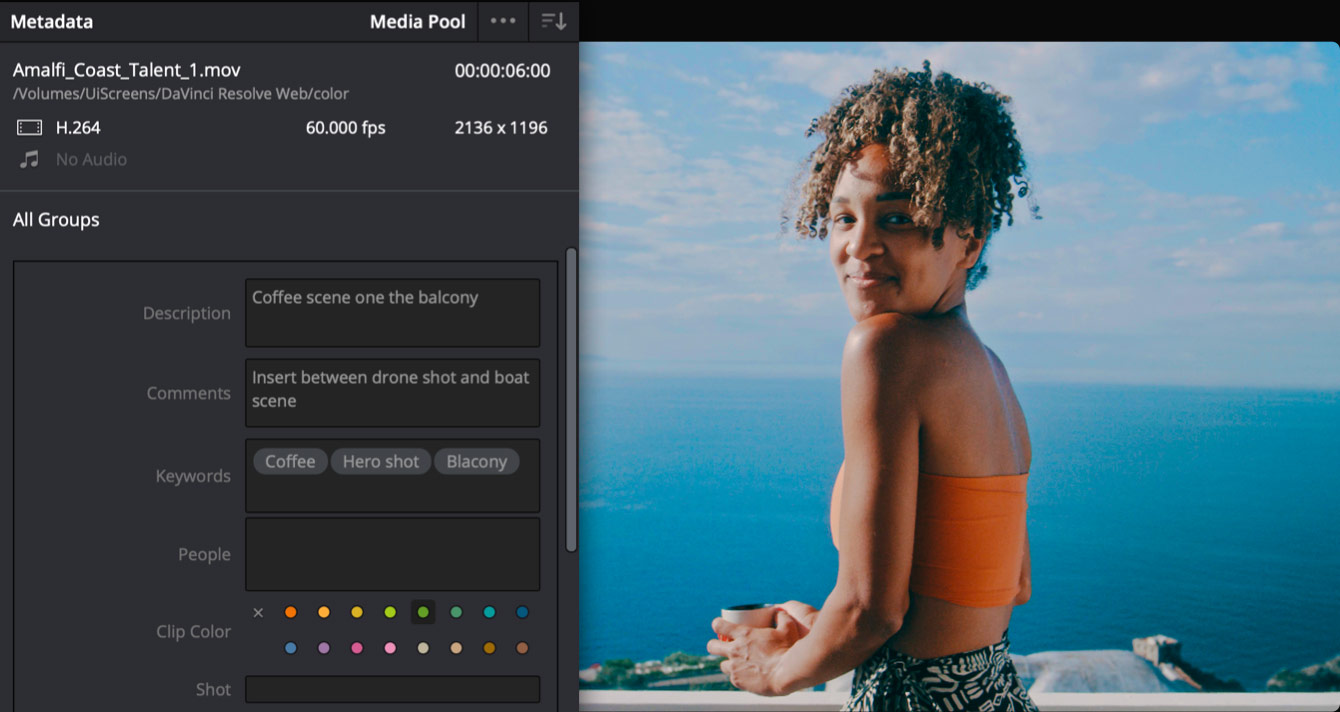Toggle the purple clip color on

(323, 647)
